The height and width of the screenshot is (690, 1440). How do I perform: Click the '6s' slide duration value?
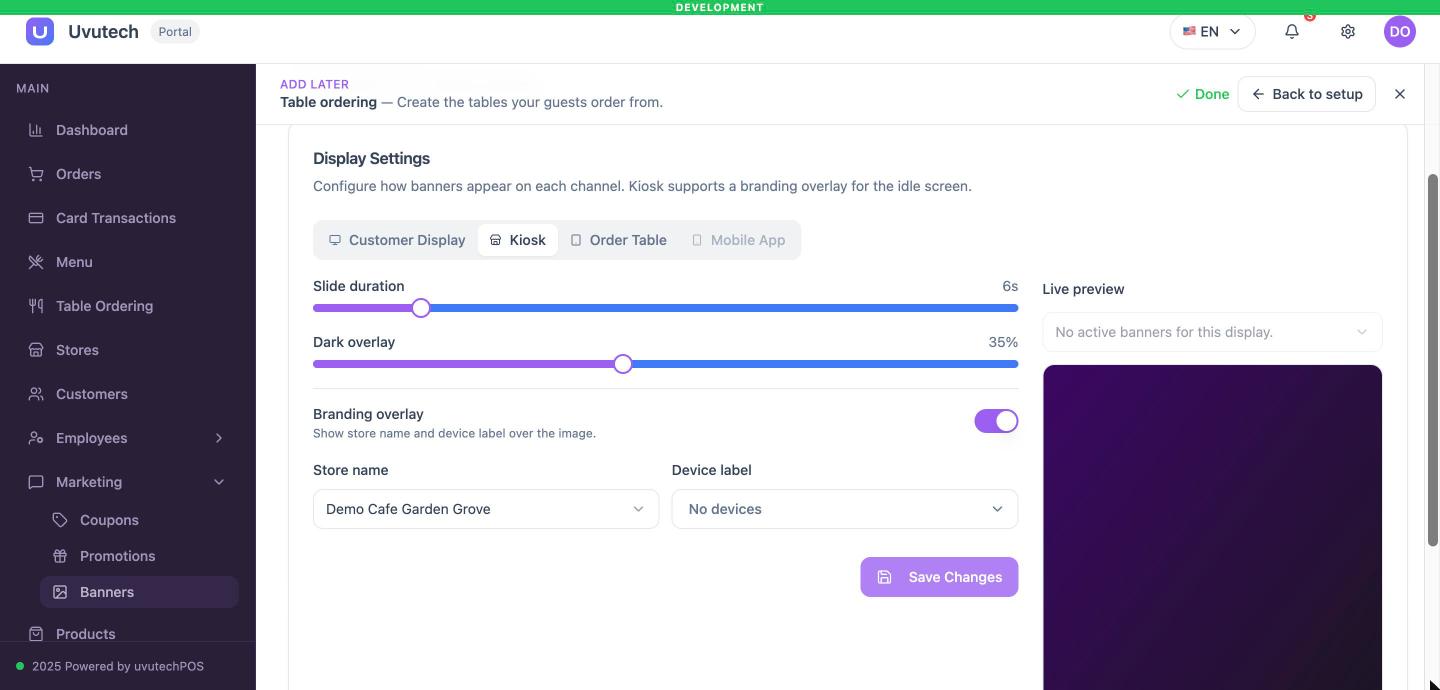coord(1010,286)
